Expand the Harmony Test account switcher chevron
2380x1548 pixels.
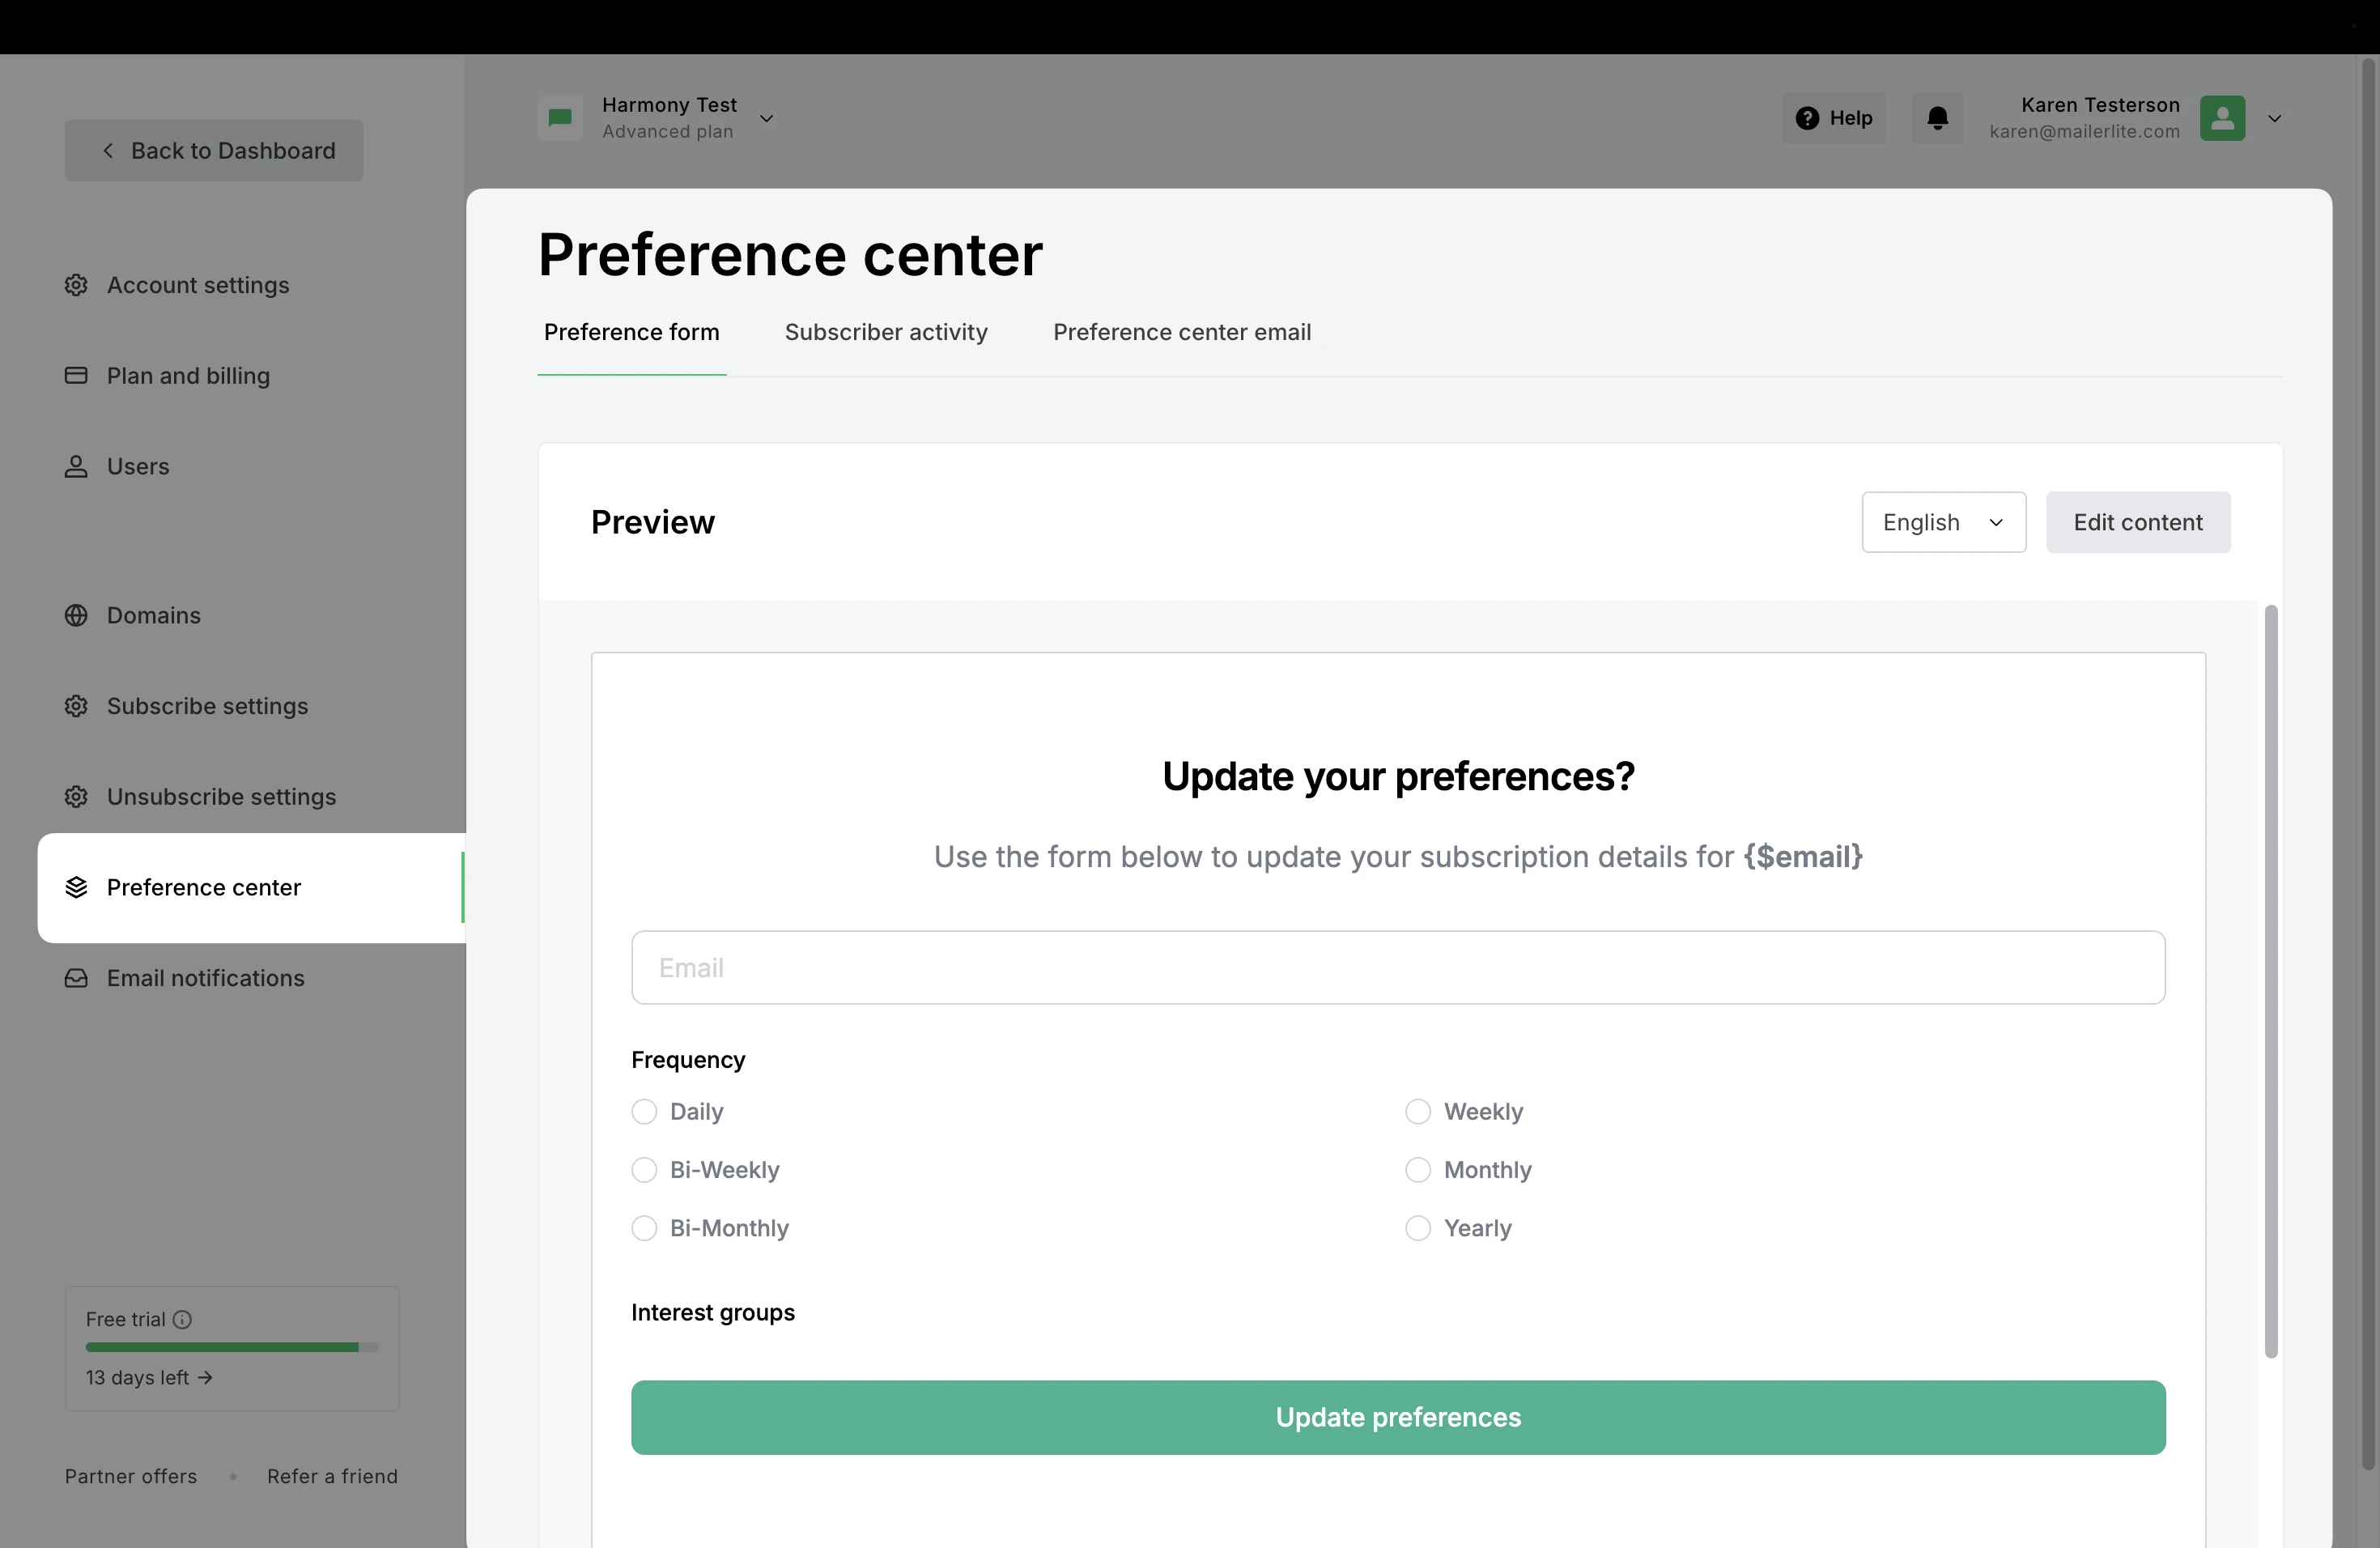[766, 118]
